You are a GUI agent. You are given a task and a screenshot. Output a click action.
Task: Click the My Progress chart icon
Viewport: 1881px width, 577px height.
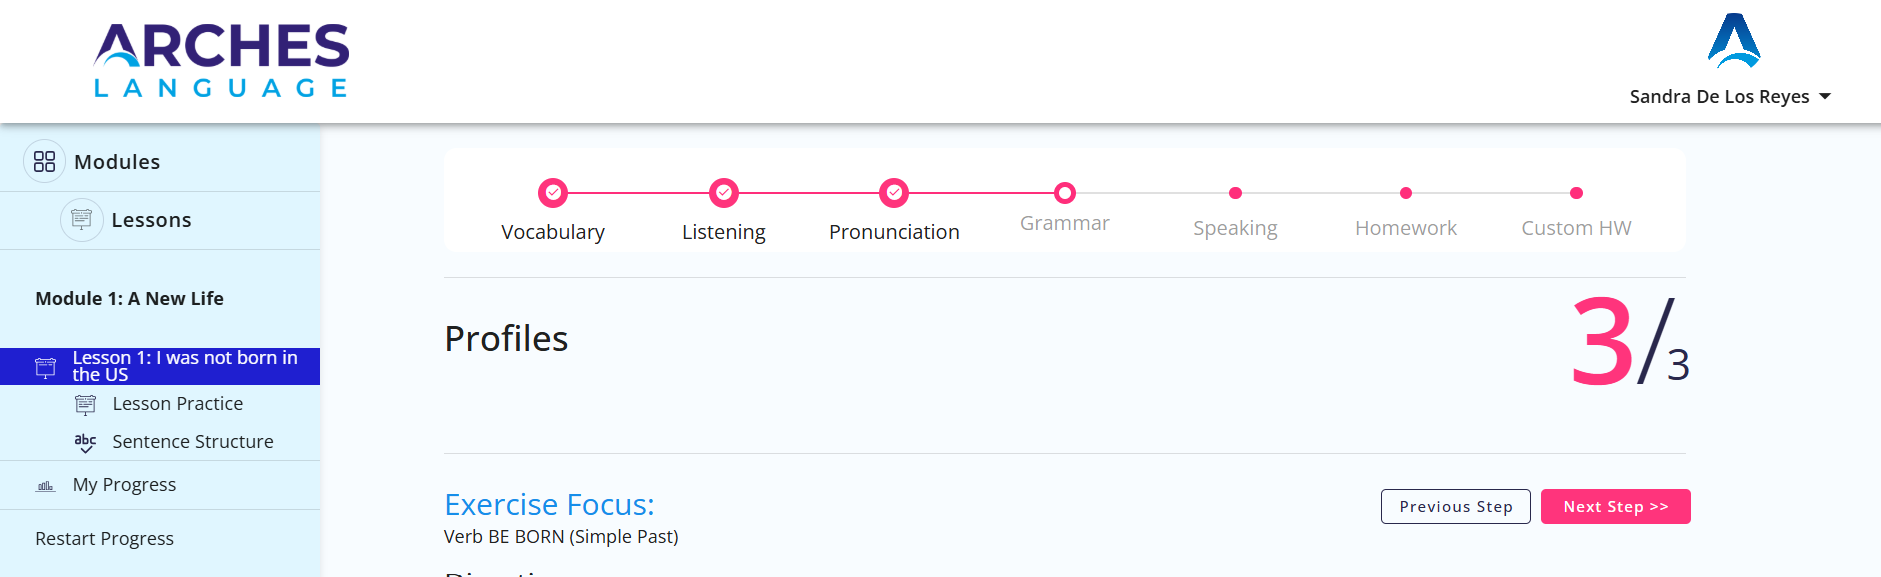[46, 486]
